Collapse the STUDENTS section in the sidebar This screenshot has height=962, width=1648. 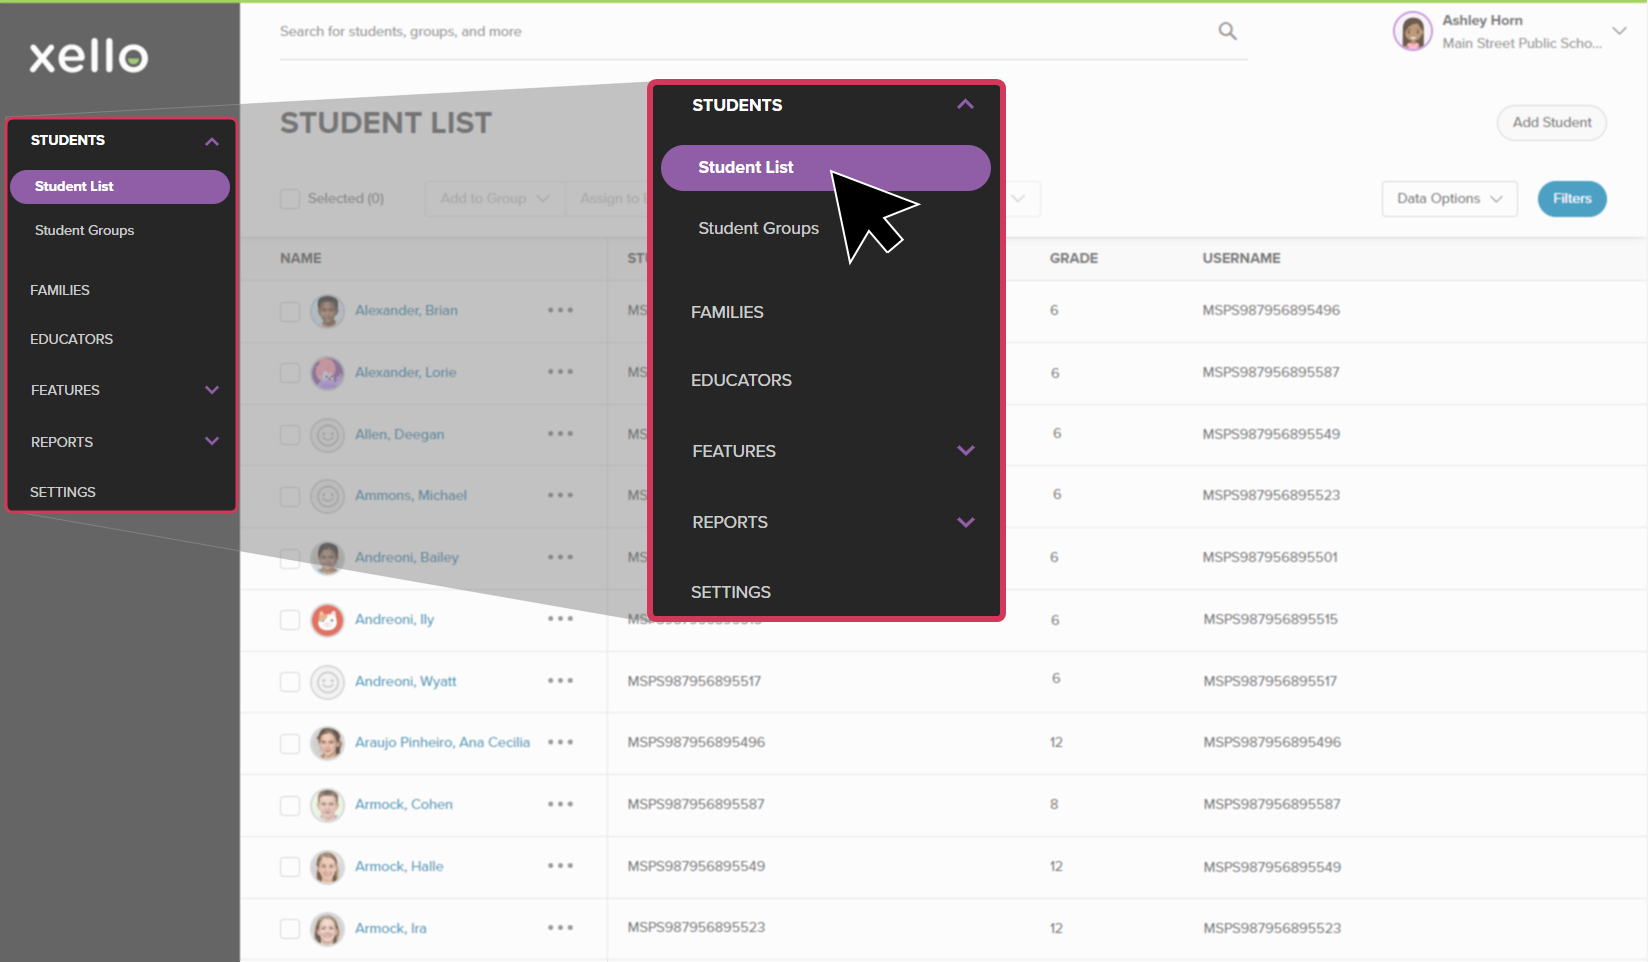coord(212,141)
